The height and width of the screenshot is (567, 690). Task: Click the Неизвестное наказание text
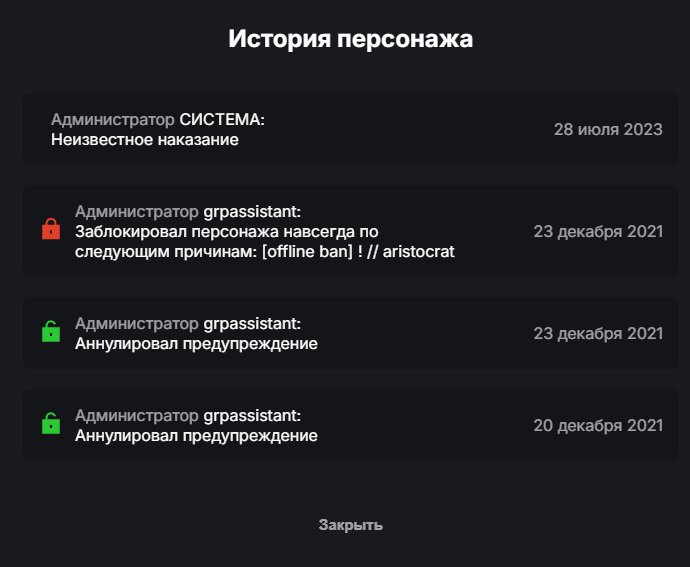pos(145,140)
